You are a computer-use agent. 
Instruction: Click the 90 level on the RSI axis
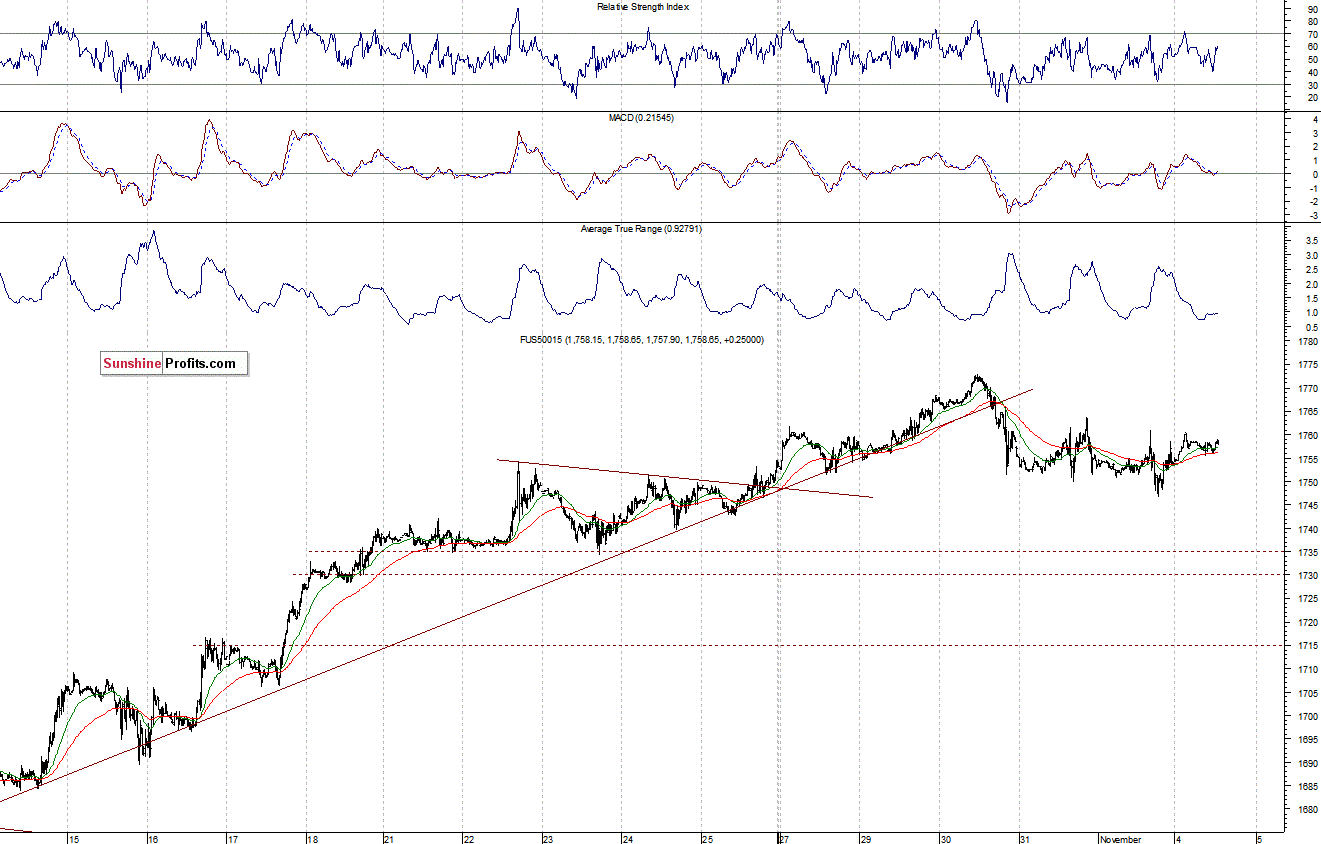(x=1312, y=9)
